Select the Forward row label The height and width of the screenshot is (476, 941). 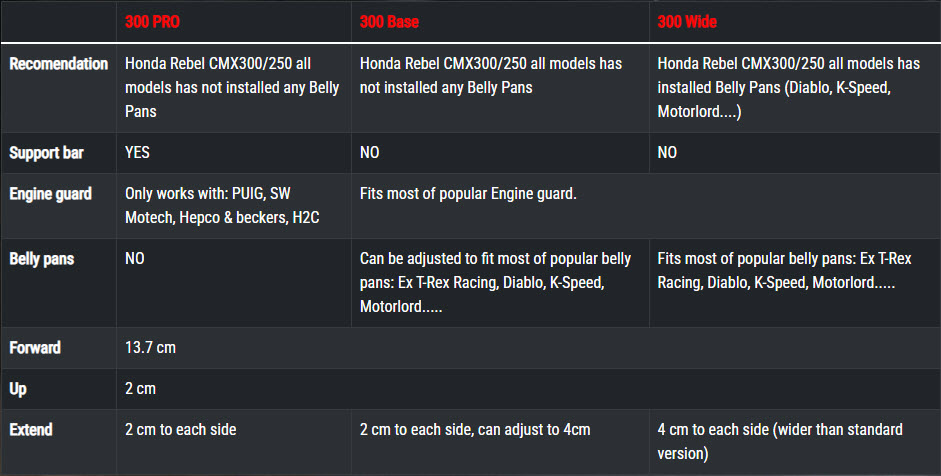point(35,348)
